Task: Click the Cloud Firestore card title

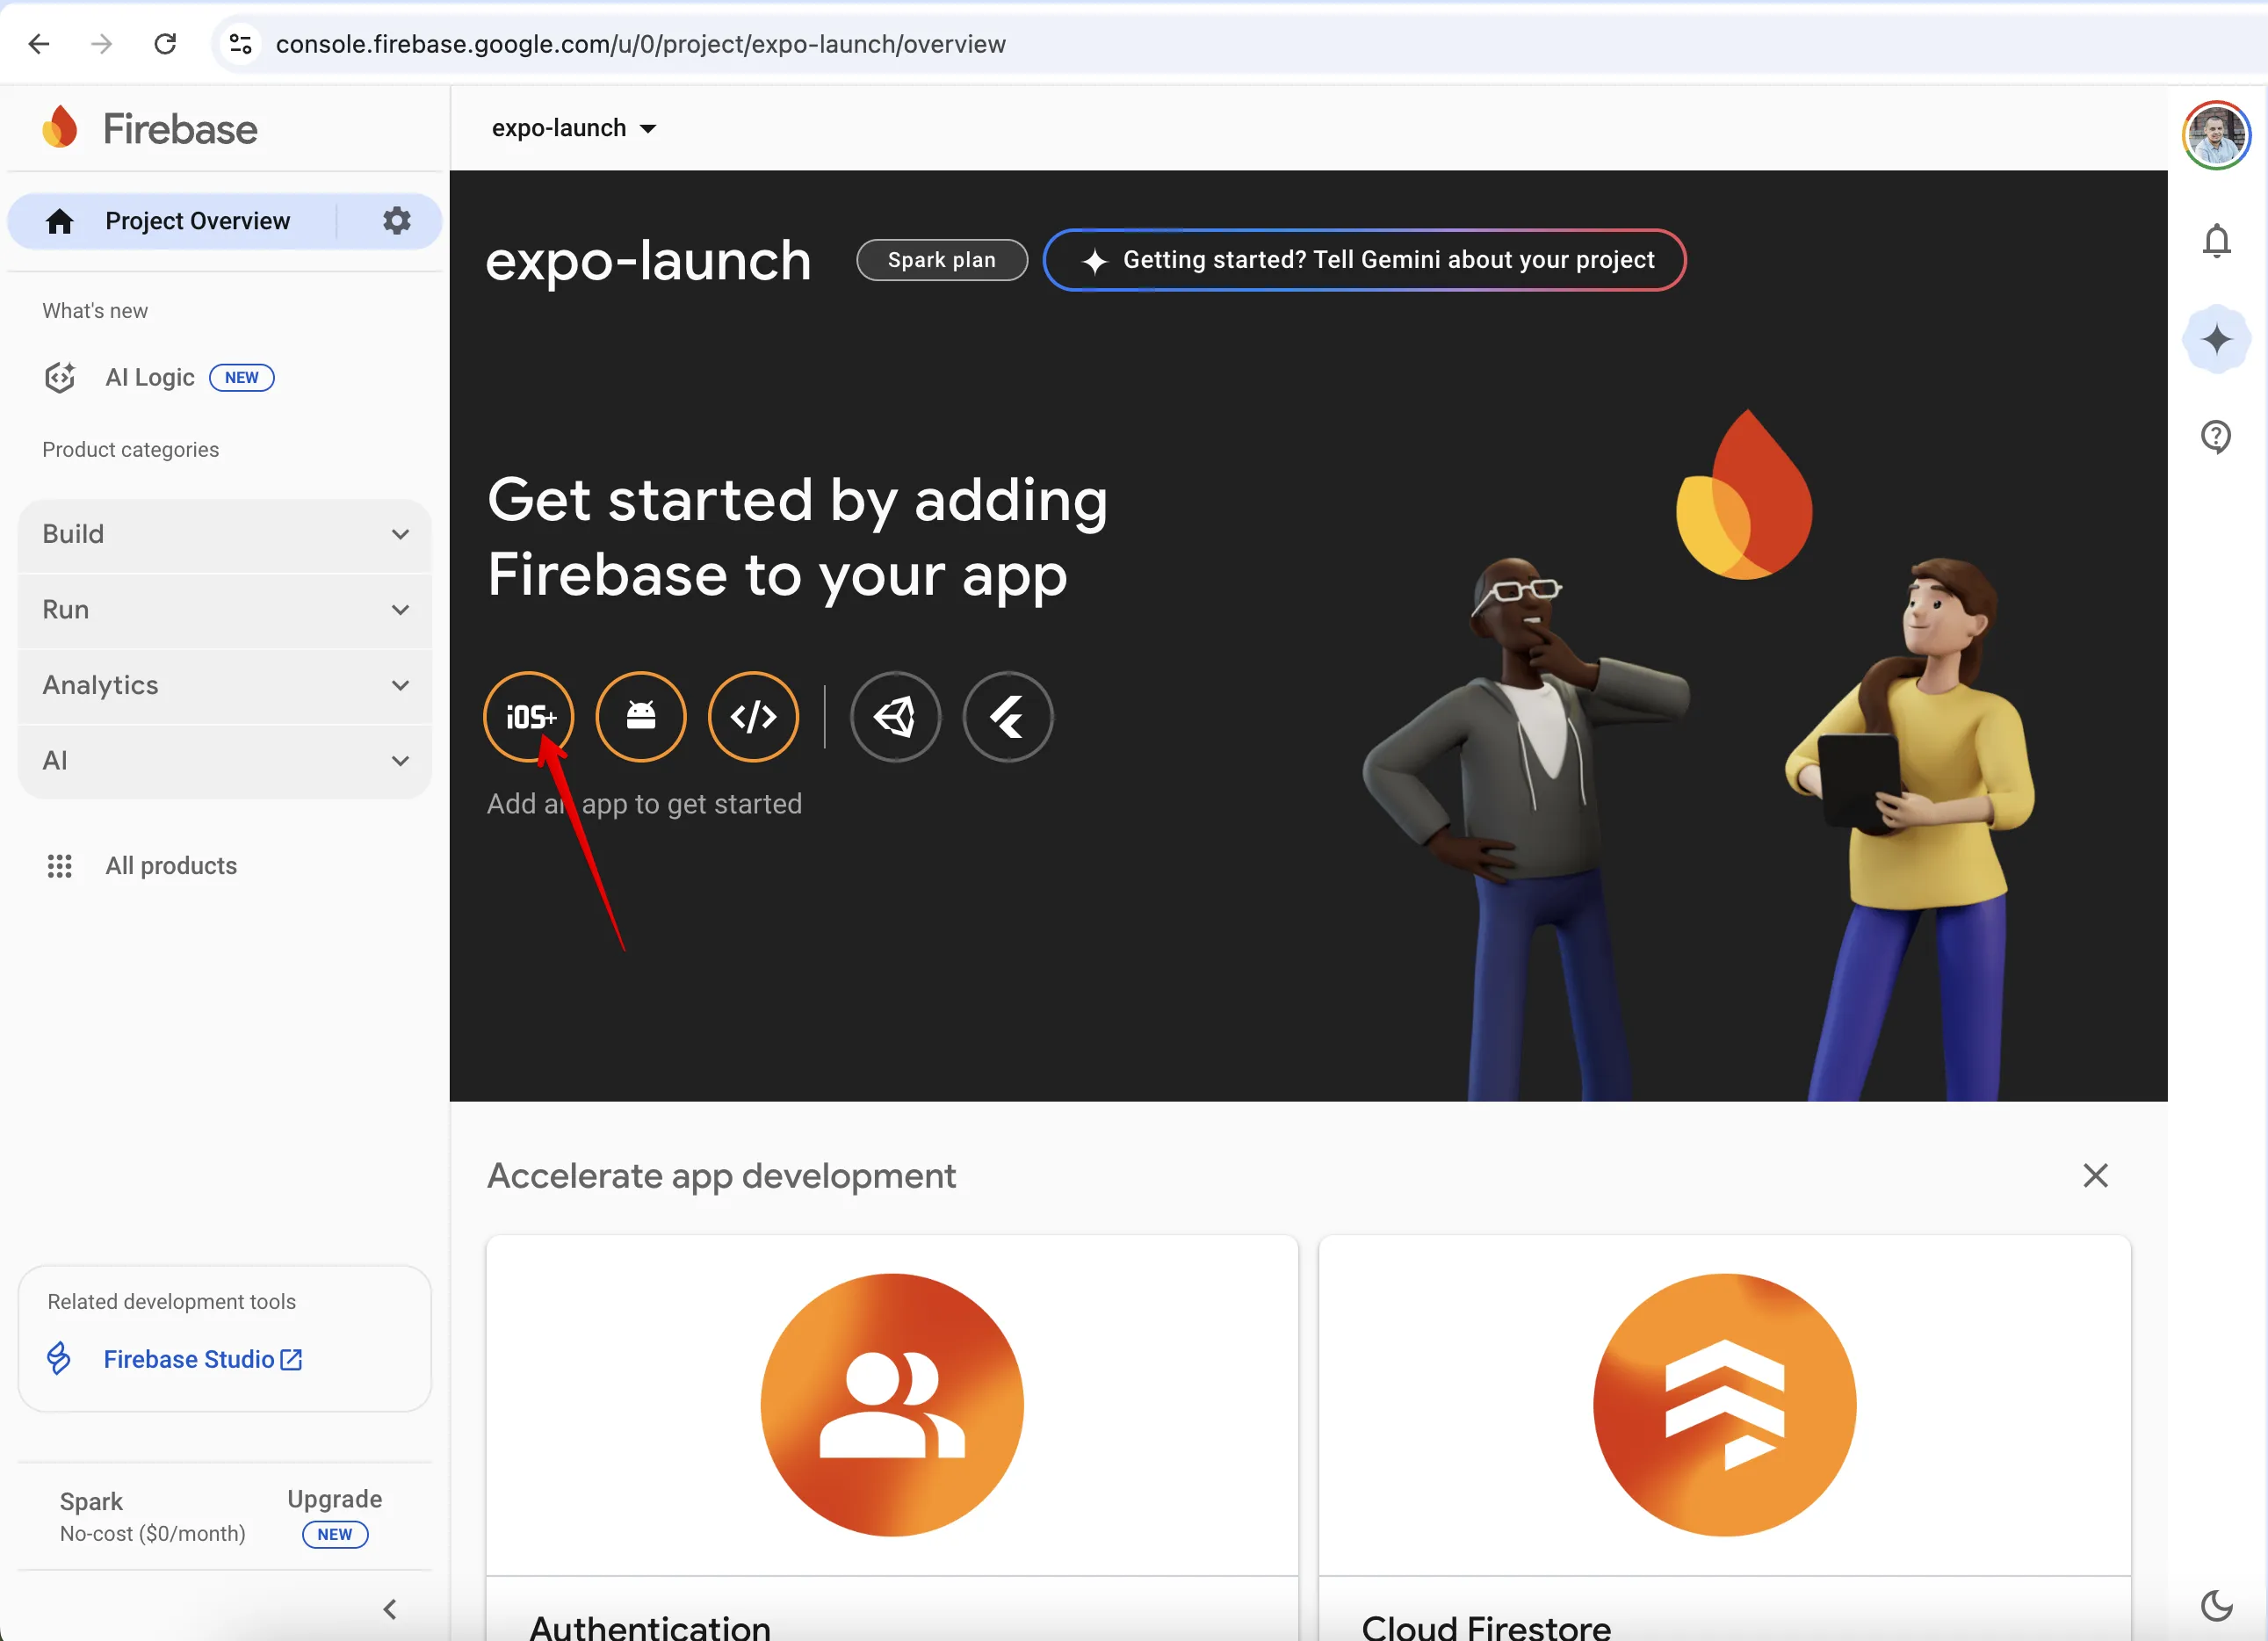Action: (x=1486, y=1626)
